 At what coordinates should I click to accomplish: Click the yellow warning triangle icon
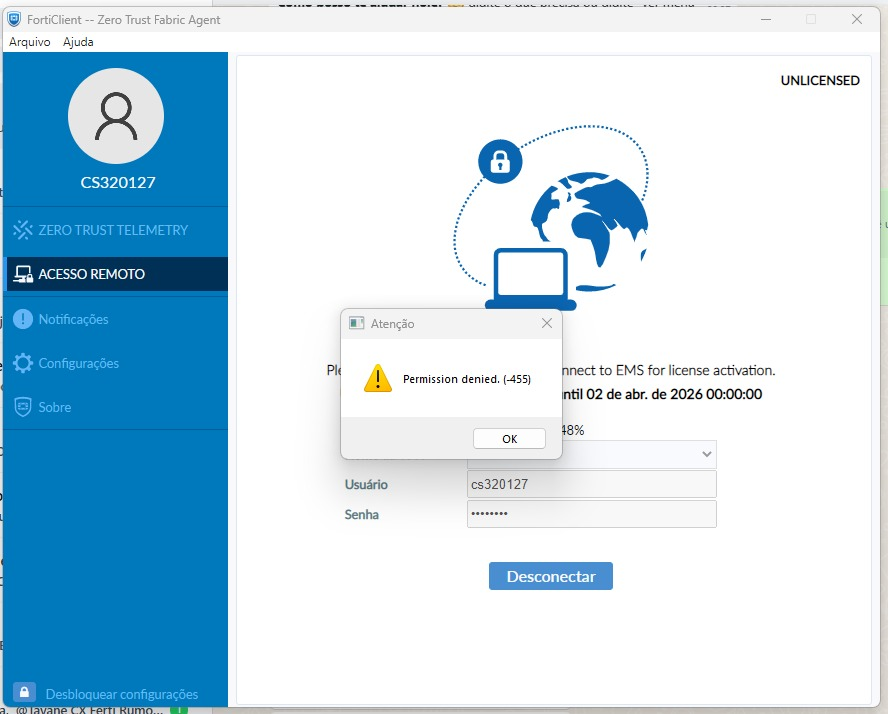378,378
